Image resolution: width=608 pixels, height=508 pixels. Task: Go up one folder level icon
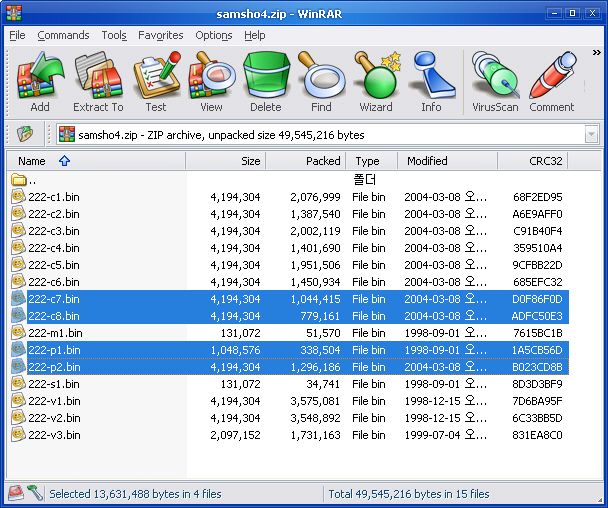25,135
